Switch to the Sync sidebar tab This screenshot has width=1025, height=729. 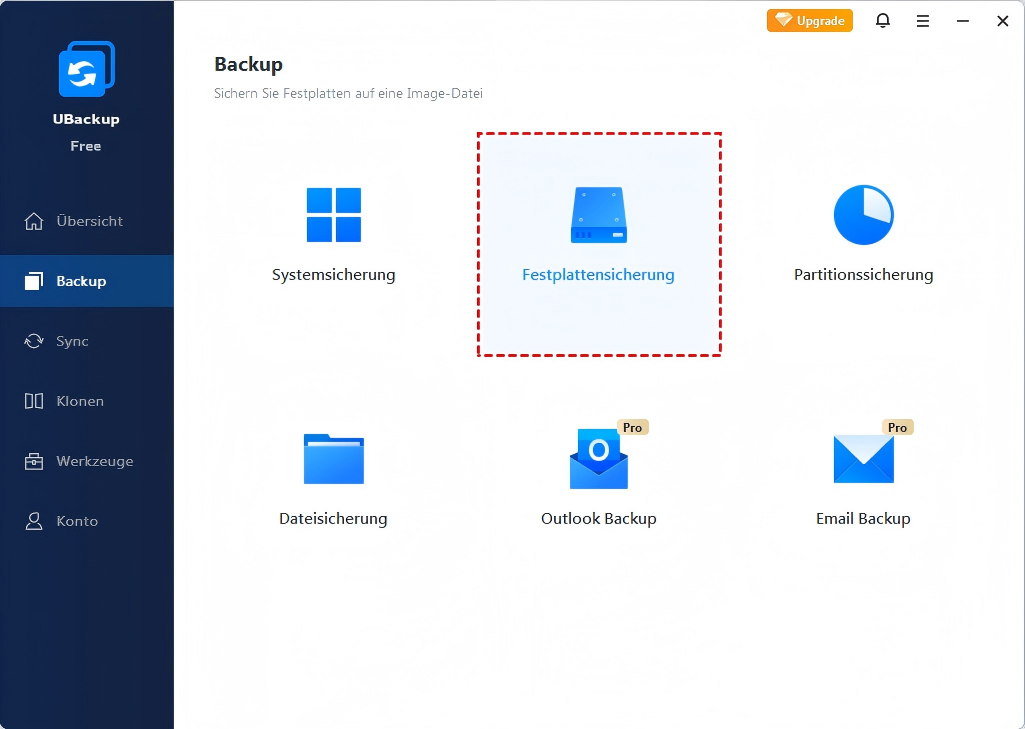(x=86, y=341)
